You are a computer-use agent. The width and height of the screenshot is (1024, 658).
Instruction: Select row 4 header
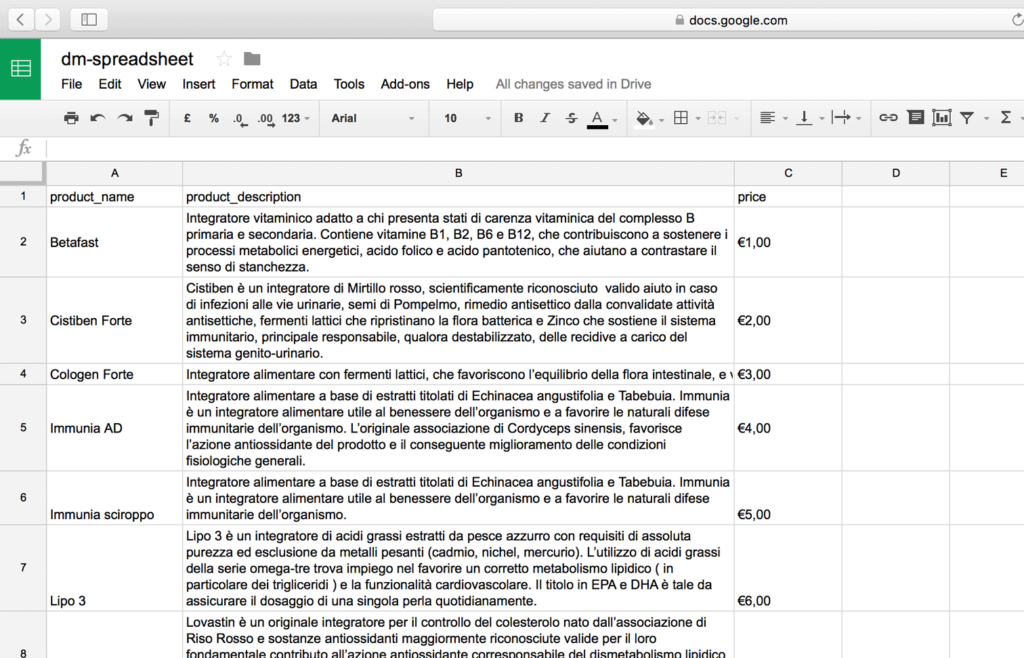click(x=23, y=374)
